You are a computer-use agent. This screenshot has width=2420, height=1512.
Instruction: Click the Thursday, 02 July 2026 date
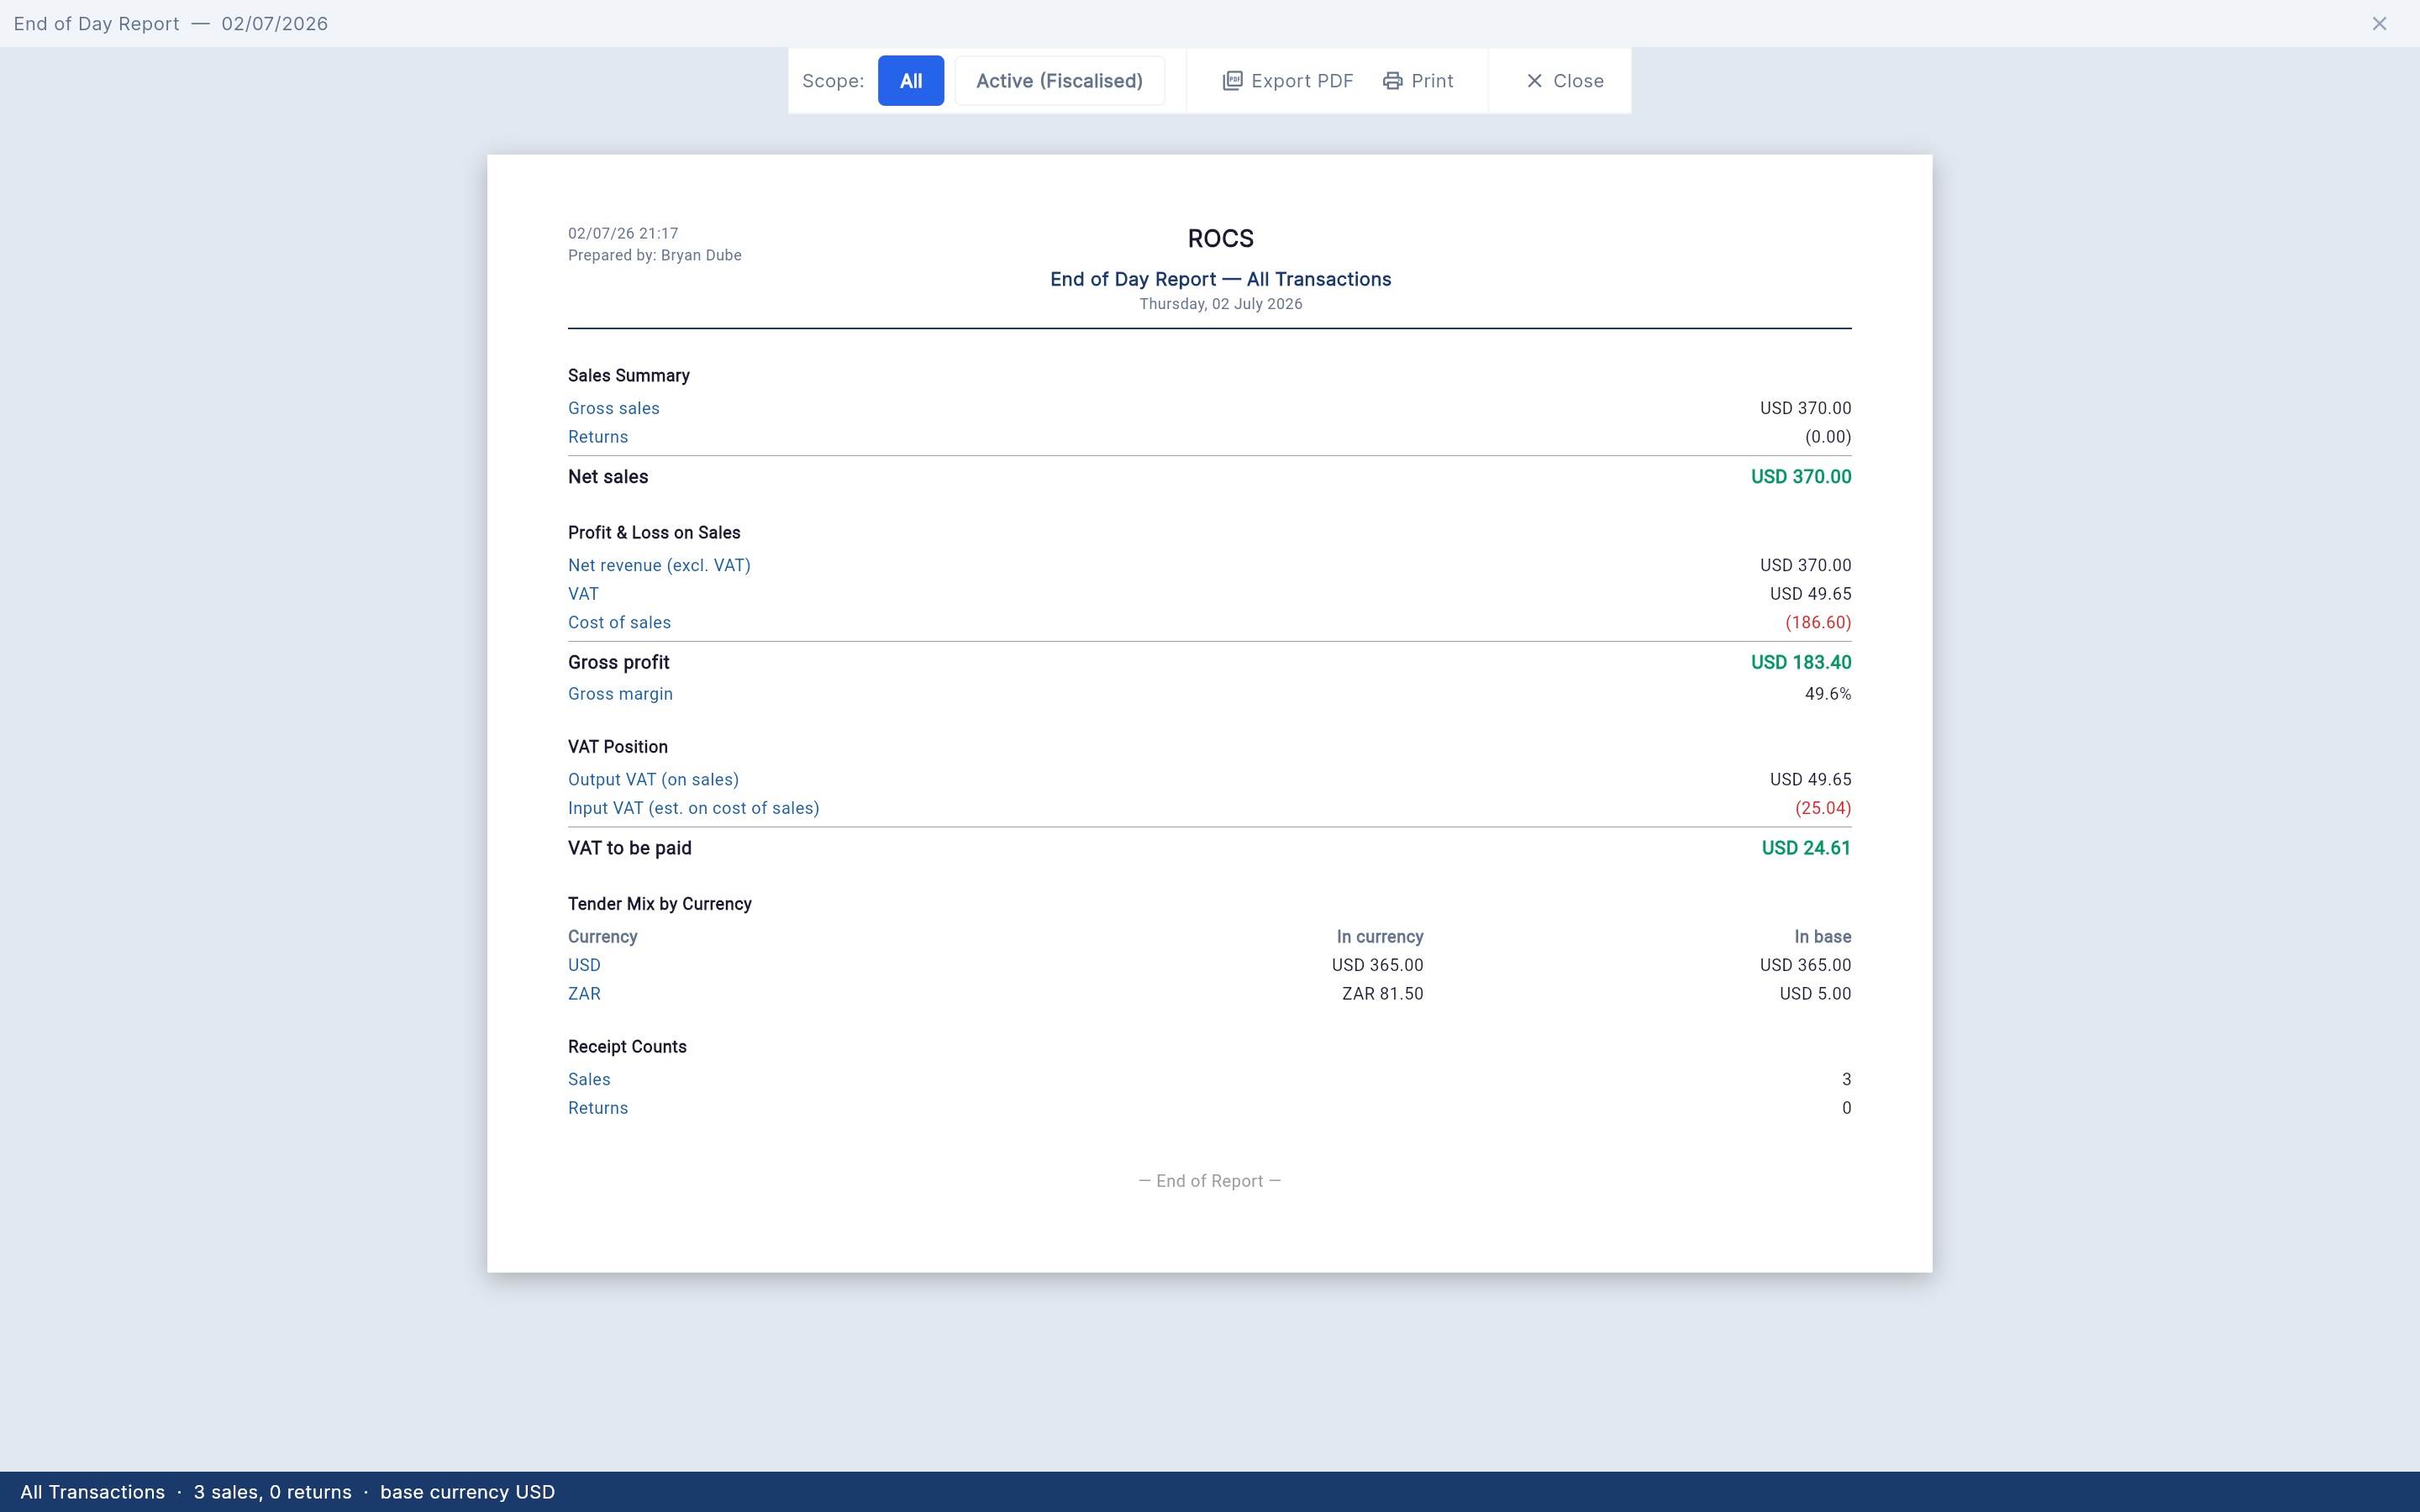coord(1220,304)
